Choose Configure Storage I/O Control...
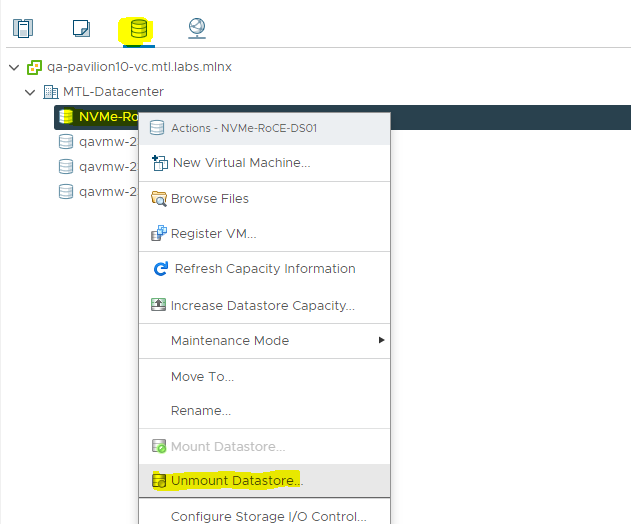 tap(264, 516)
